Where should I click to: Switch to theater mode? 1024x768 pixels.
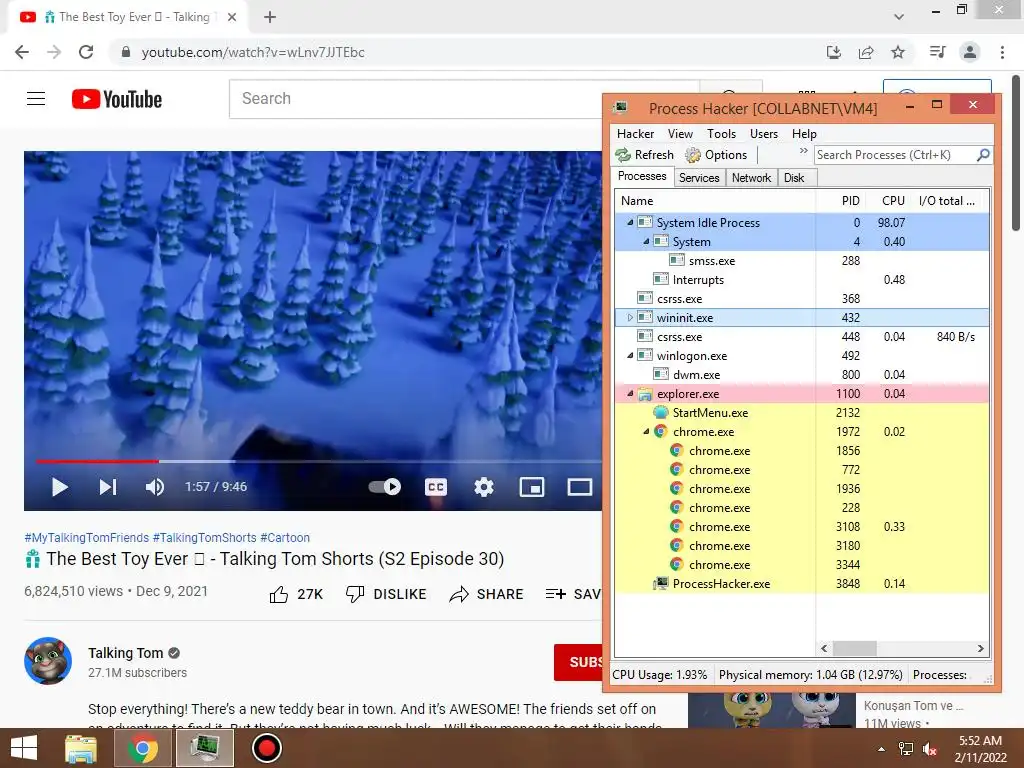579,487
